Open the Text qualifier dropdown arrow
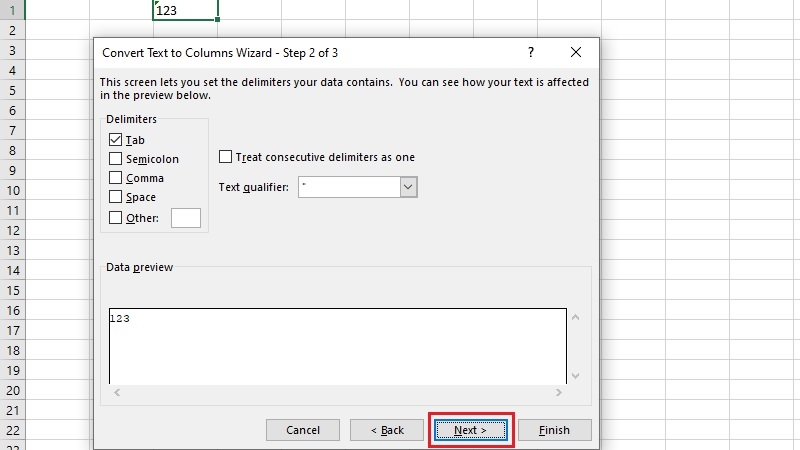 point(408,187)
